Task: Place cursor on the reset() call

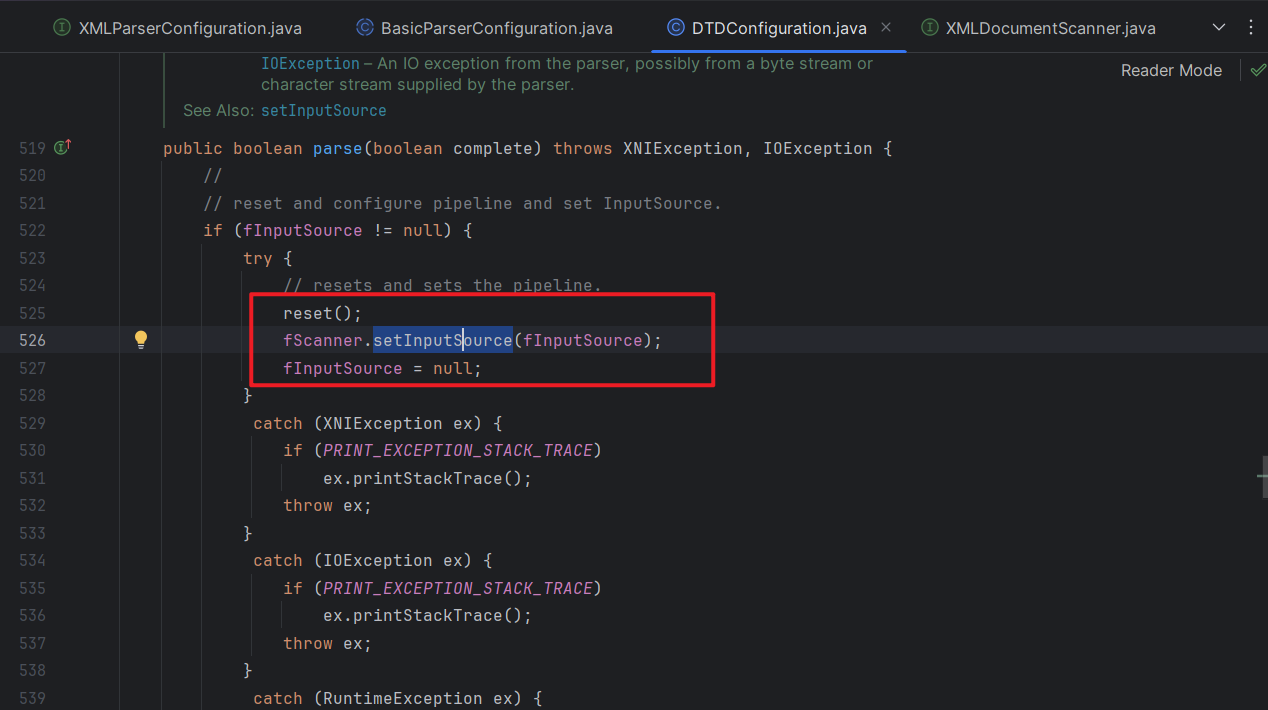Action: coord(322,313)
